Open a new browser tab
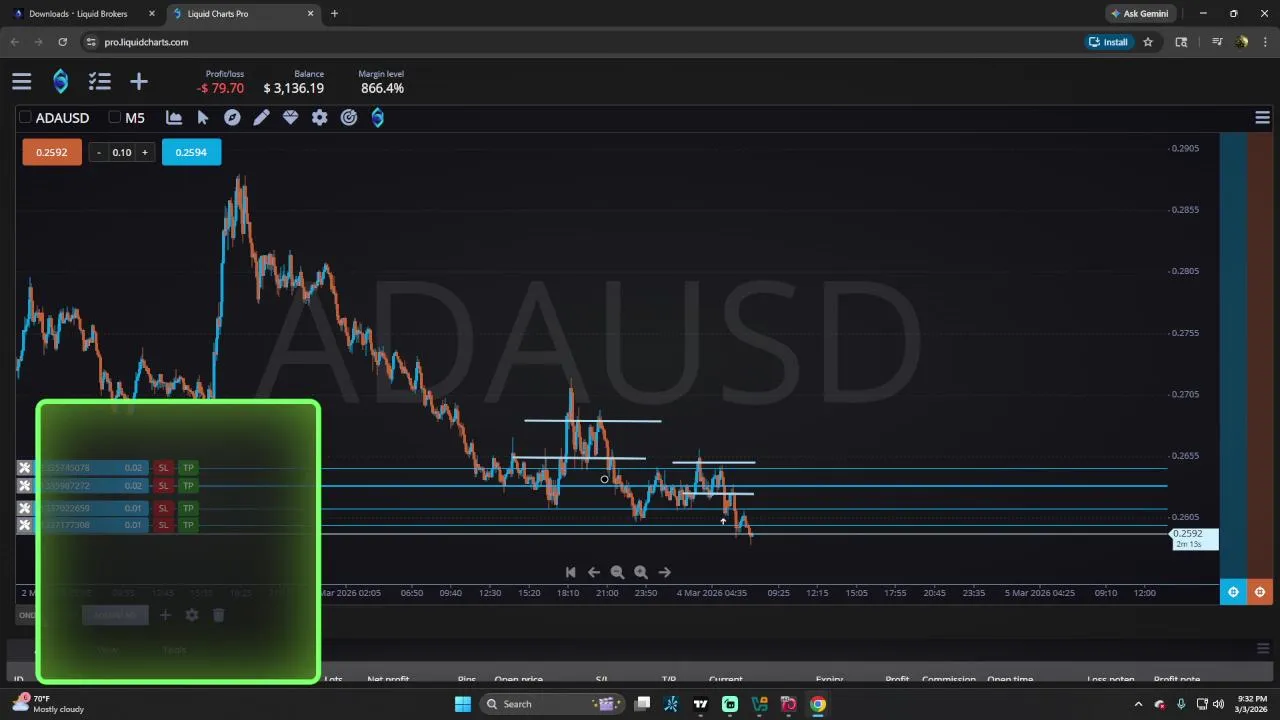 (334, 14)
